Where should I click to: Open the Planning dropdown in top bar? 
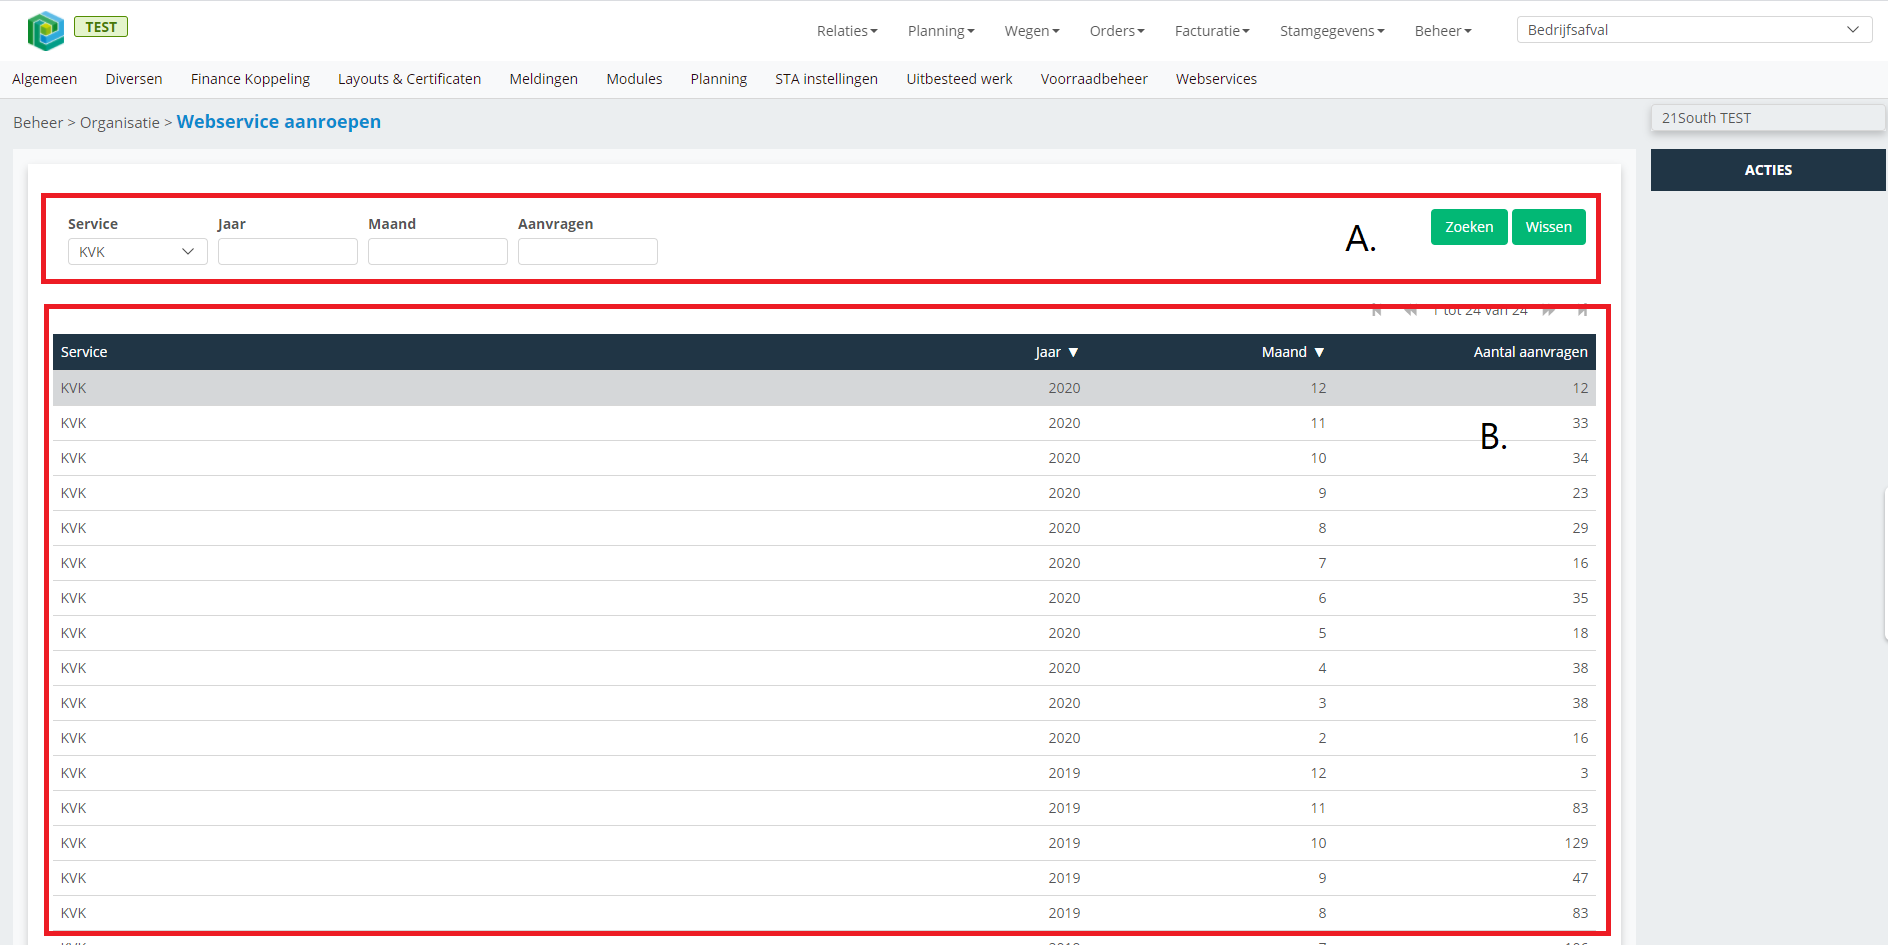coord(941,31)
